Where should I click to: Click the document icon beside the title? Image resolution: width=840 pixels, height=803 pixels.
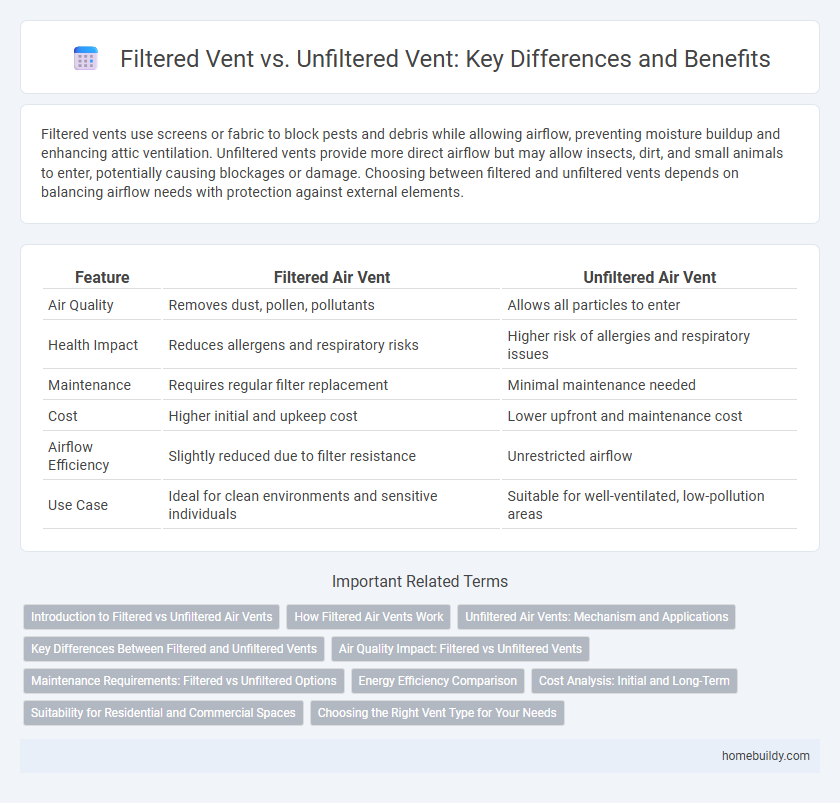point(87,59)
